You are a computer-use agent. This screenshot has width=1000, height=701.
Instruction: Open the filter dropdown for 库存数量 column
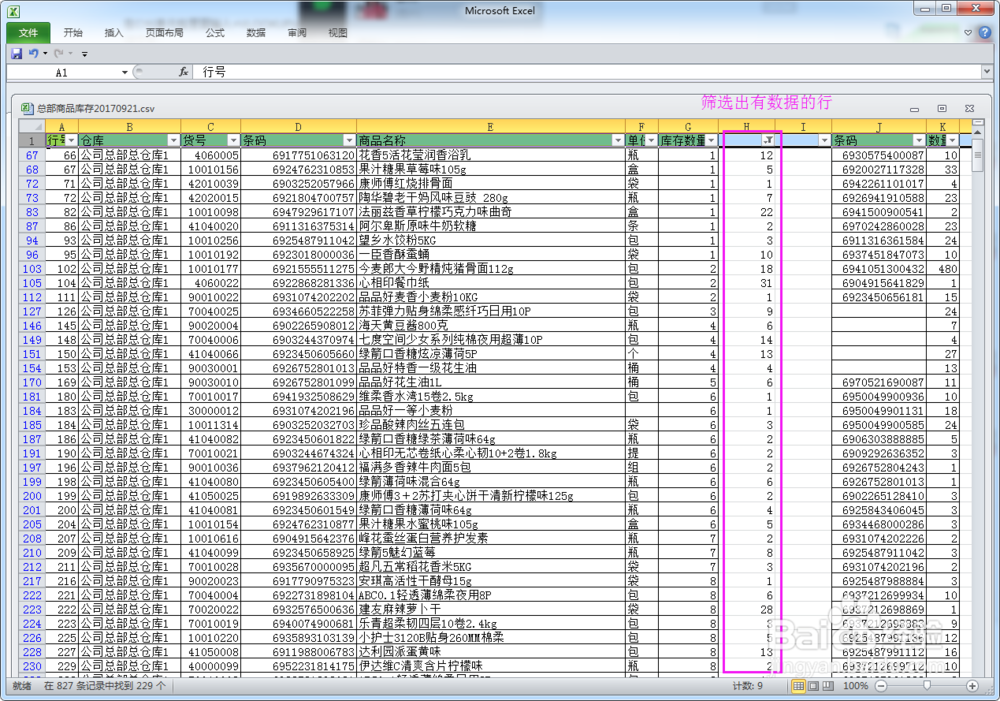[711, 140]
